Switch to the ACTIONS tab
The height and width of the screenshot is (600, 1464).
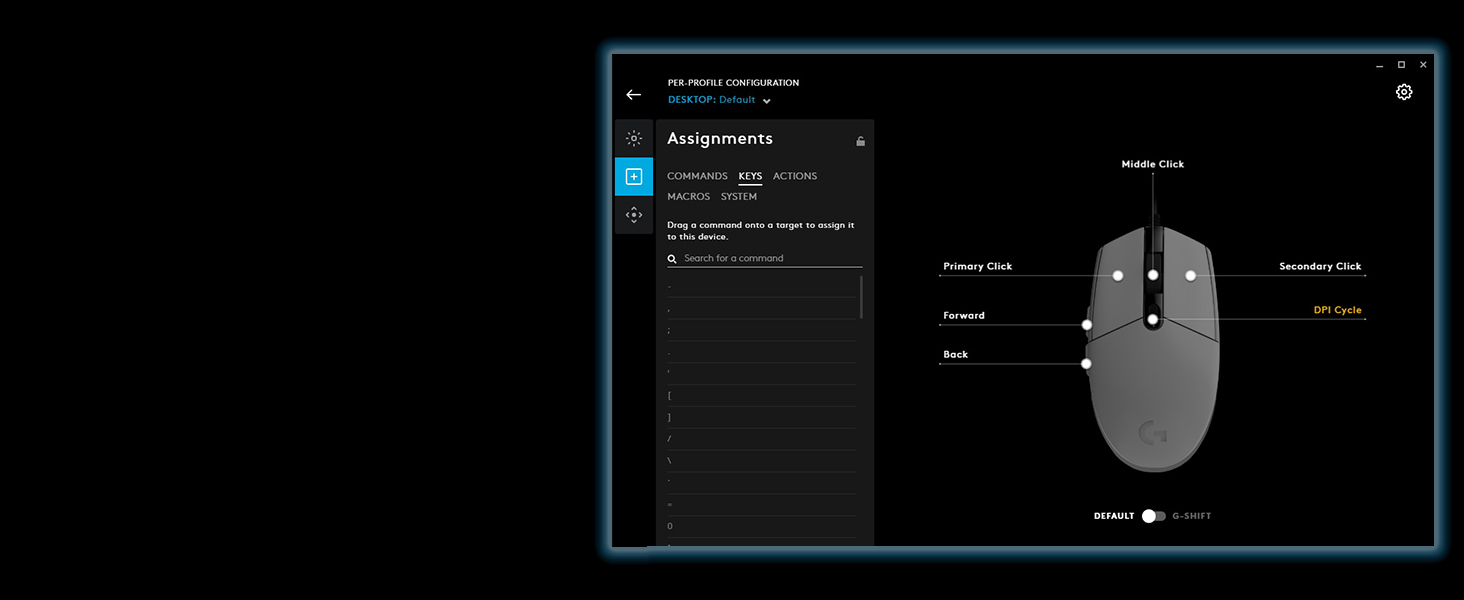[x=795, y=176]
